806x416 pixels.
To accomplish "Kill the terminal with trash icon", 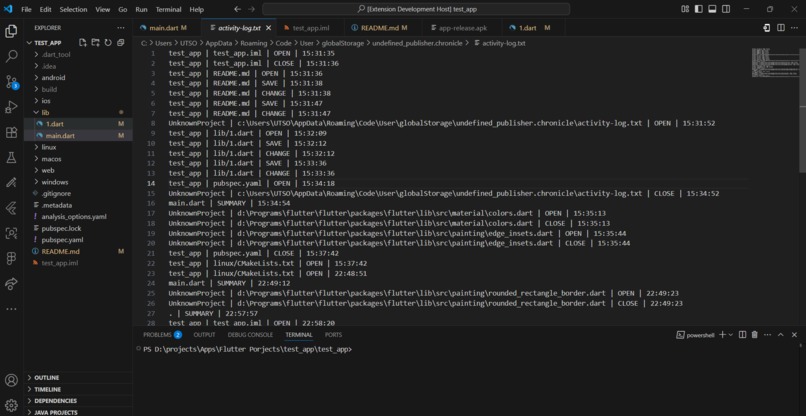I will pos(755,335).
